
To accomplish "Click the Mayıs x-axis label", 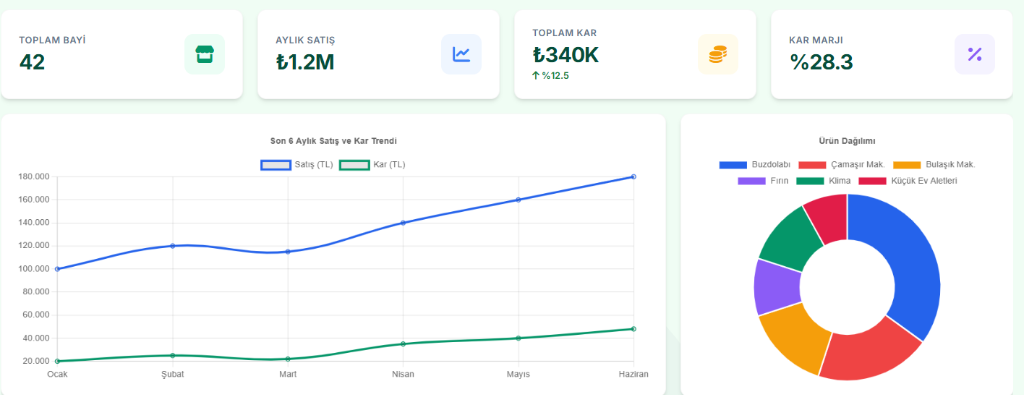I will (519, 374).
